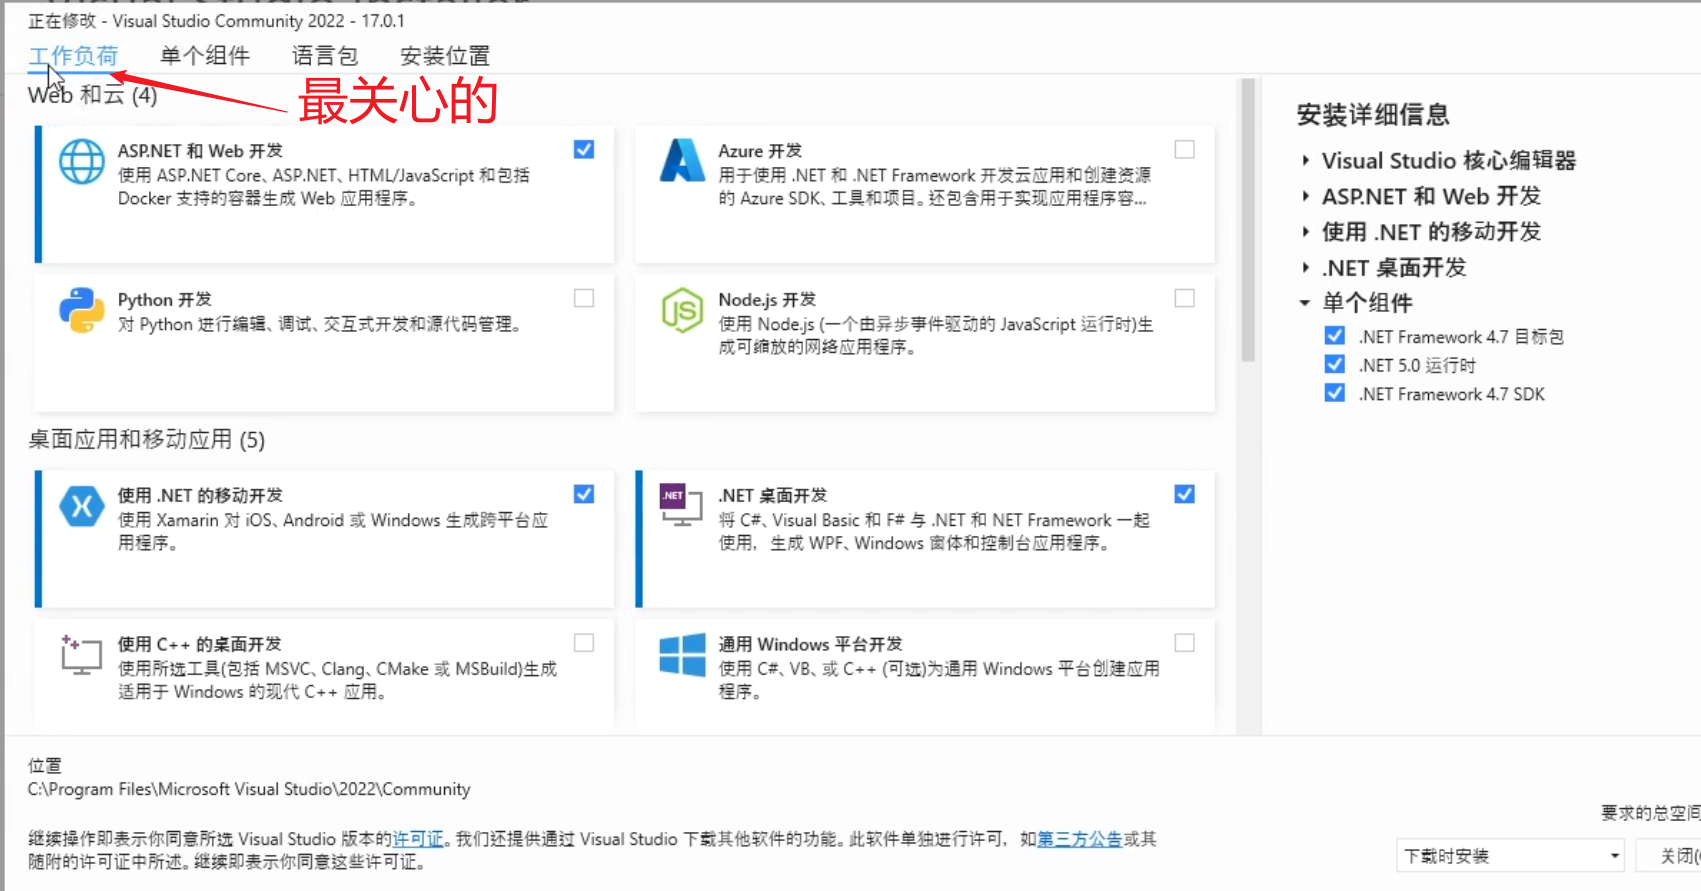The height and width of the screenshot is (891, 1701).
Task: Click the Web 和云 (4) section heading
Action: tap(93, 95)
